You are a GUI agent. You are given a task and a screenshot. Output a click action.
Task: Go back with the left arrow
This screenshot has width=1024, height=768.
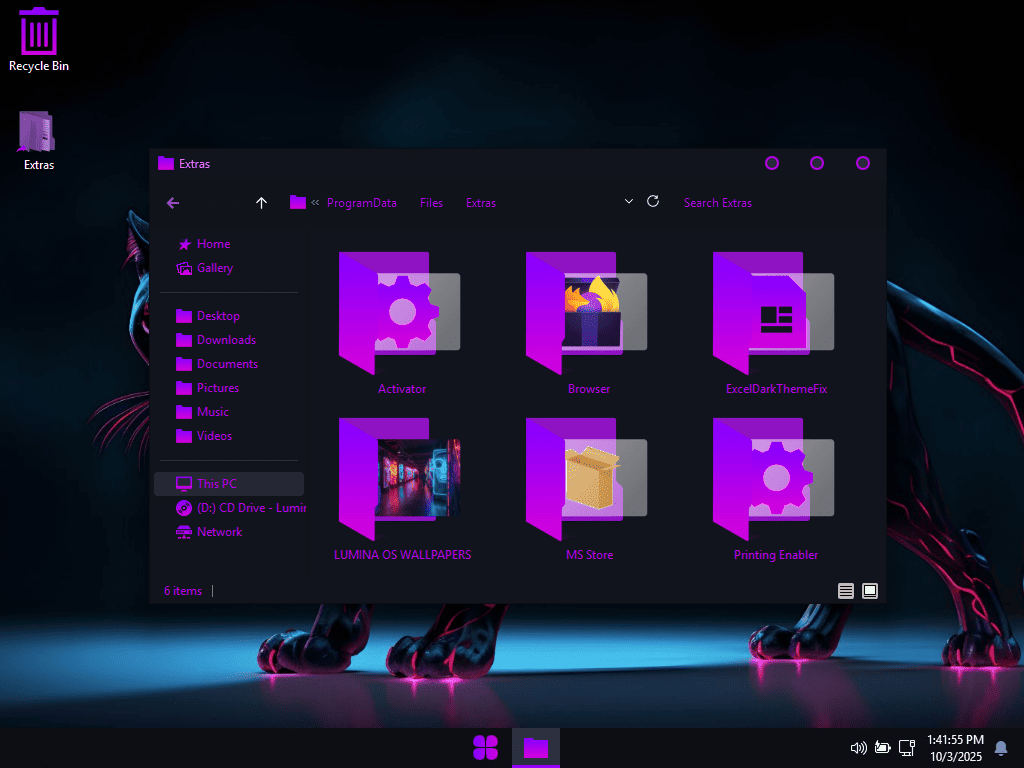172,203
